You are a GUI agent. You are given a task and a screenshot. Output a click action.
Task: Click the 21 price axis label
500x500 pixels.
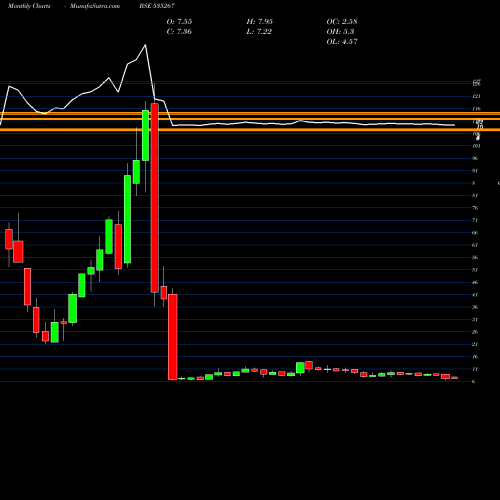click(475, 344)
